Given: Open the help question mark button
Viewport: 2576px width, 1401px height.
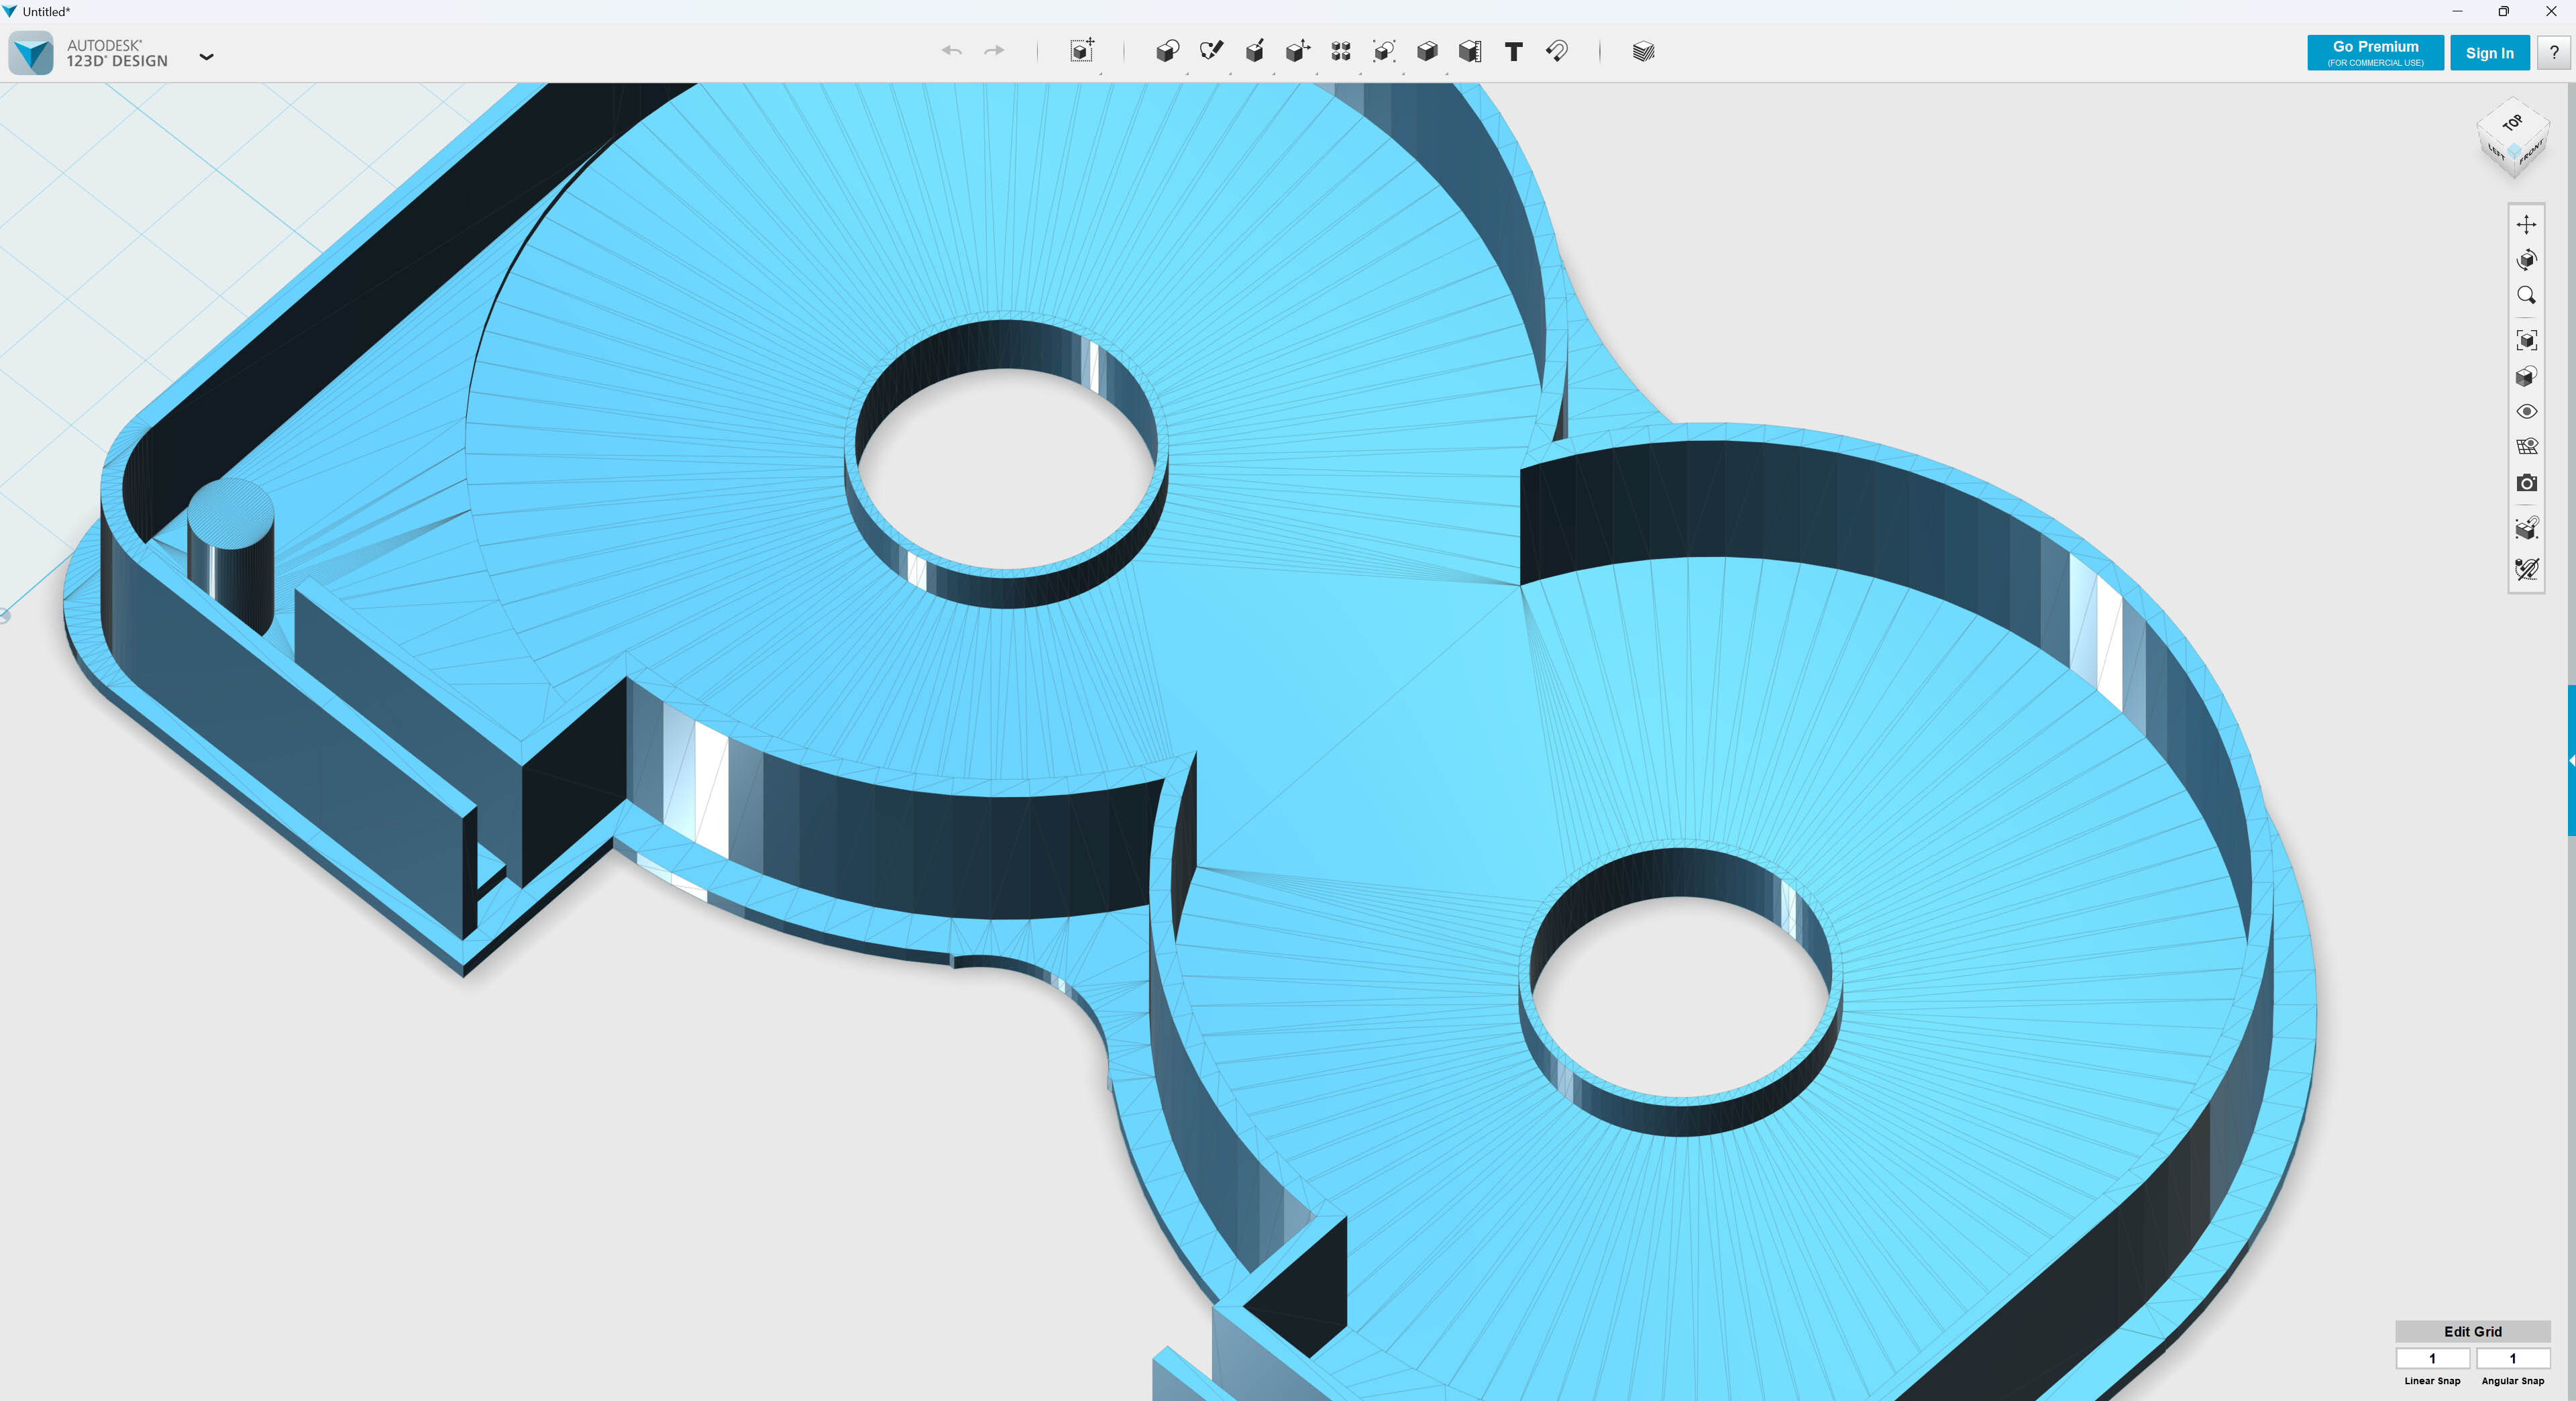Looking at the screenshot, I should 2553,53.
